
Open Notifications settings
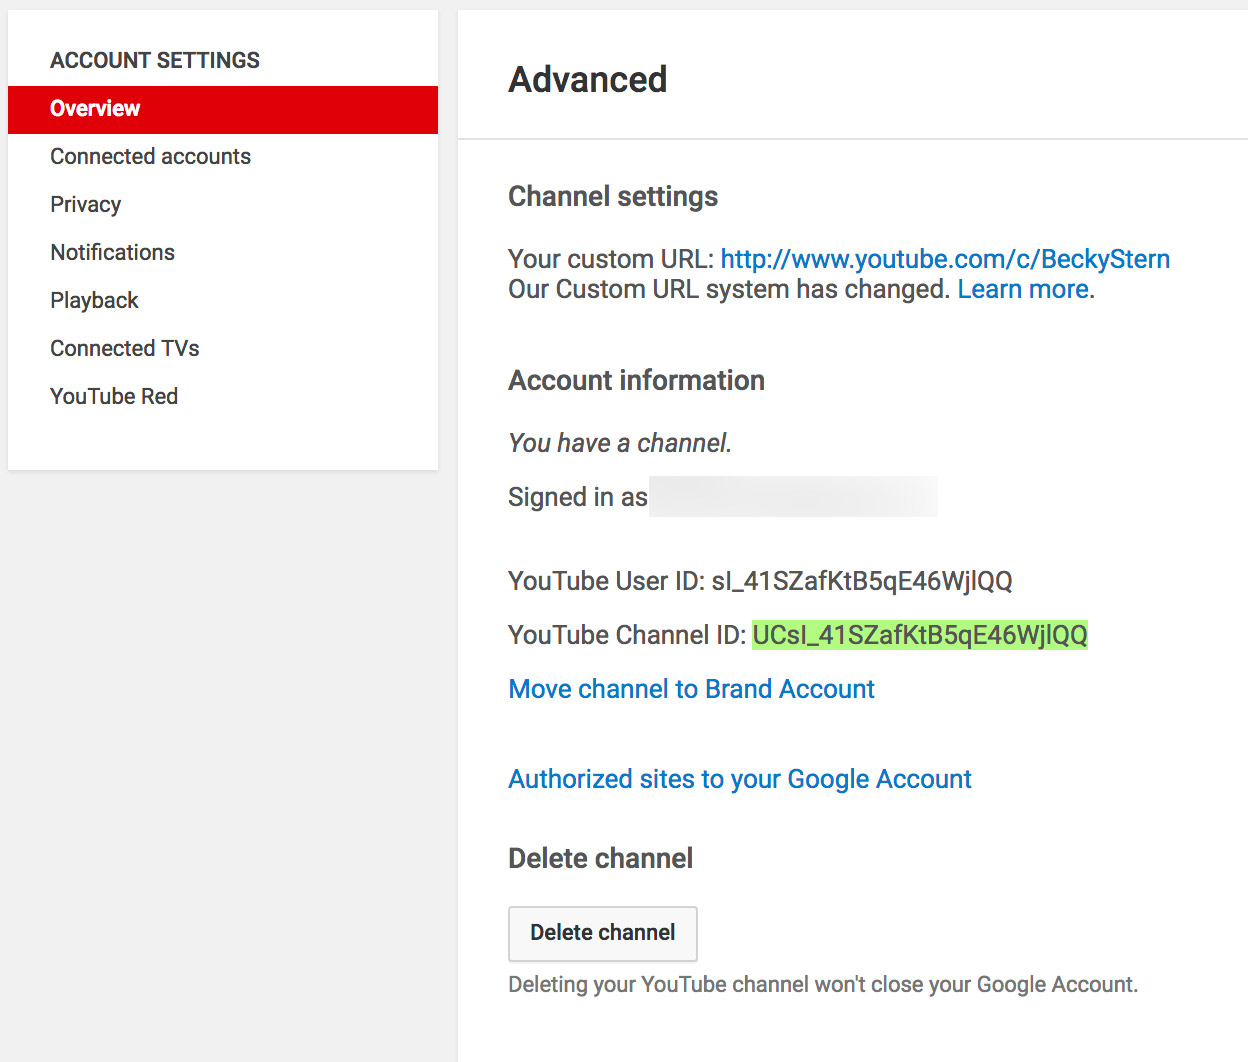tap(112, 252)
